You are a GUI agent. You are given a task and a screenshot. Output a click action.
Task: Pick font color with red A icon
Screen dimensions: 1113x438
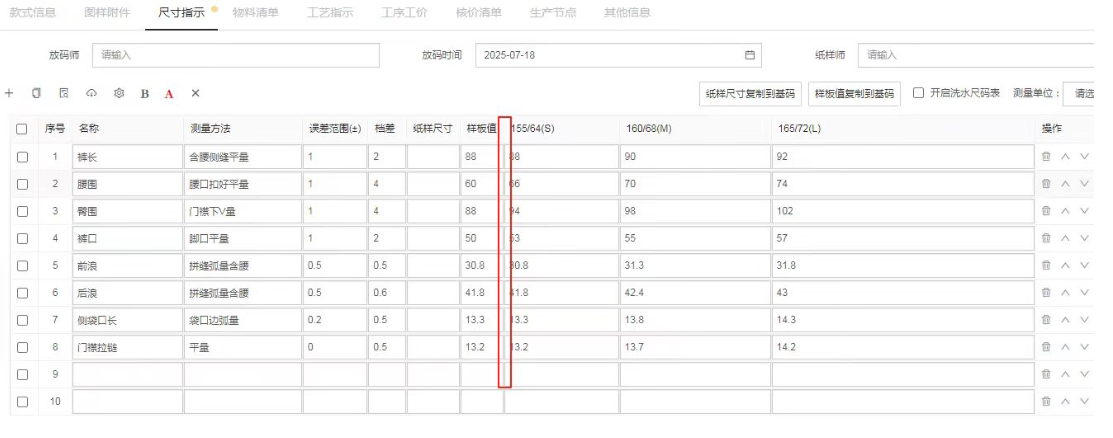click(x=170, y=93)
